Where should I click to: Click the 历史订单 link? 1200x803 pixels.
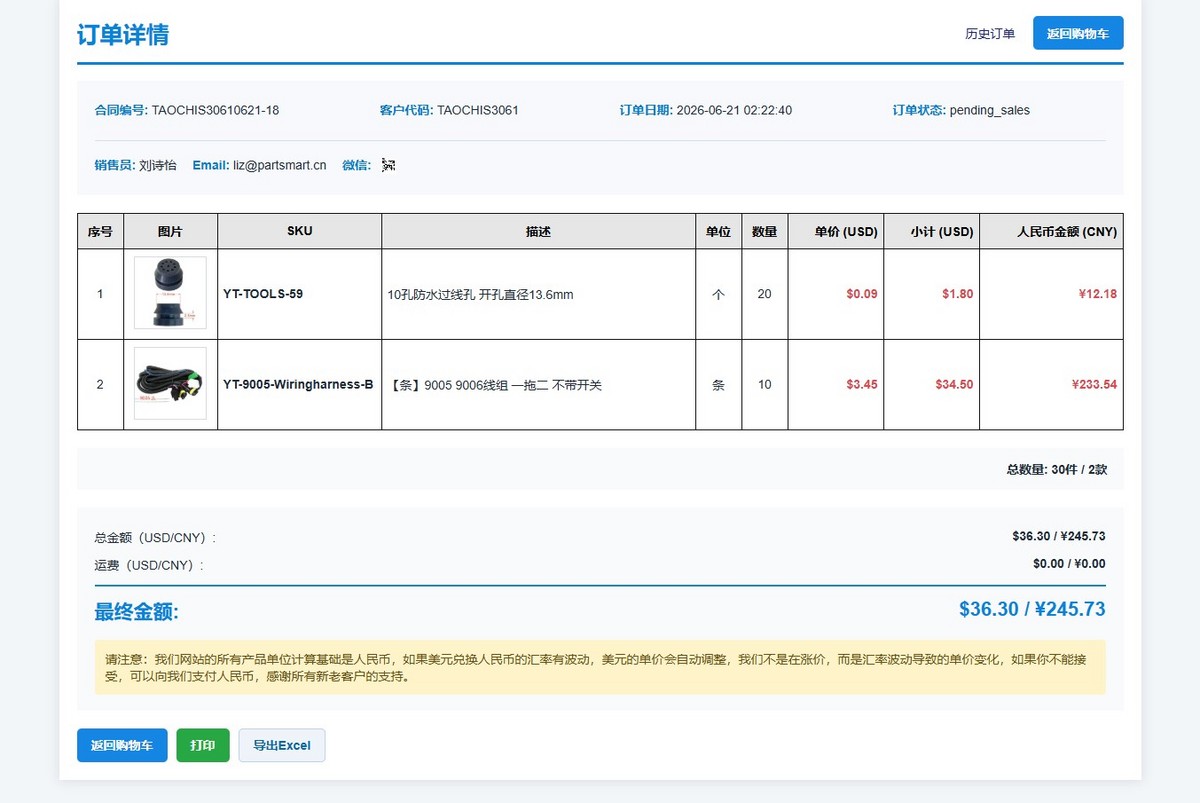(x=990, y=34)
